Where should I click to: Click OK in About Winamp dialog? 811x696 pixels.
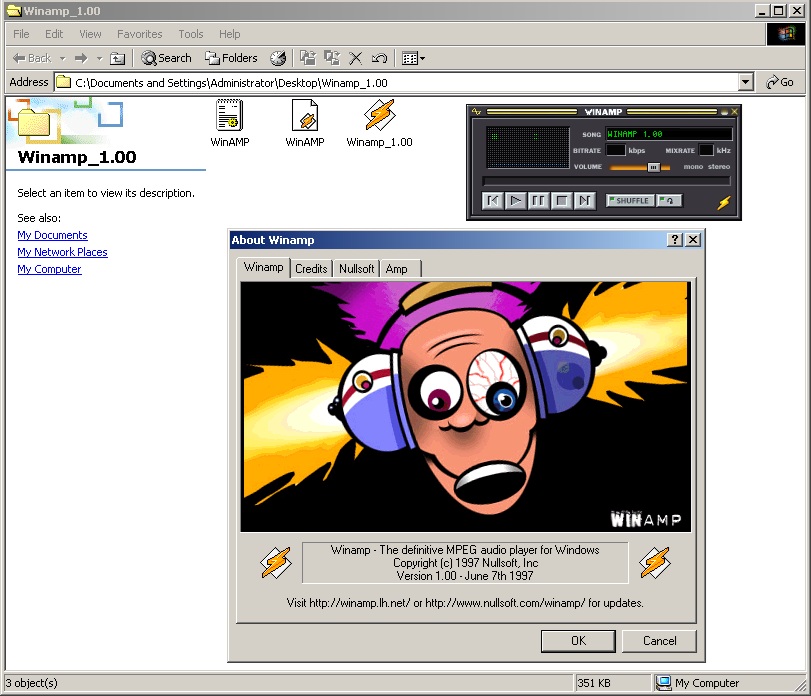pos(578,641)
